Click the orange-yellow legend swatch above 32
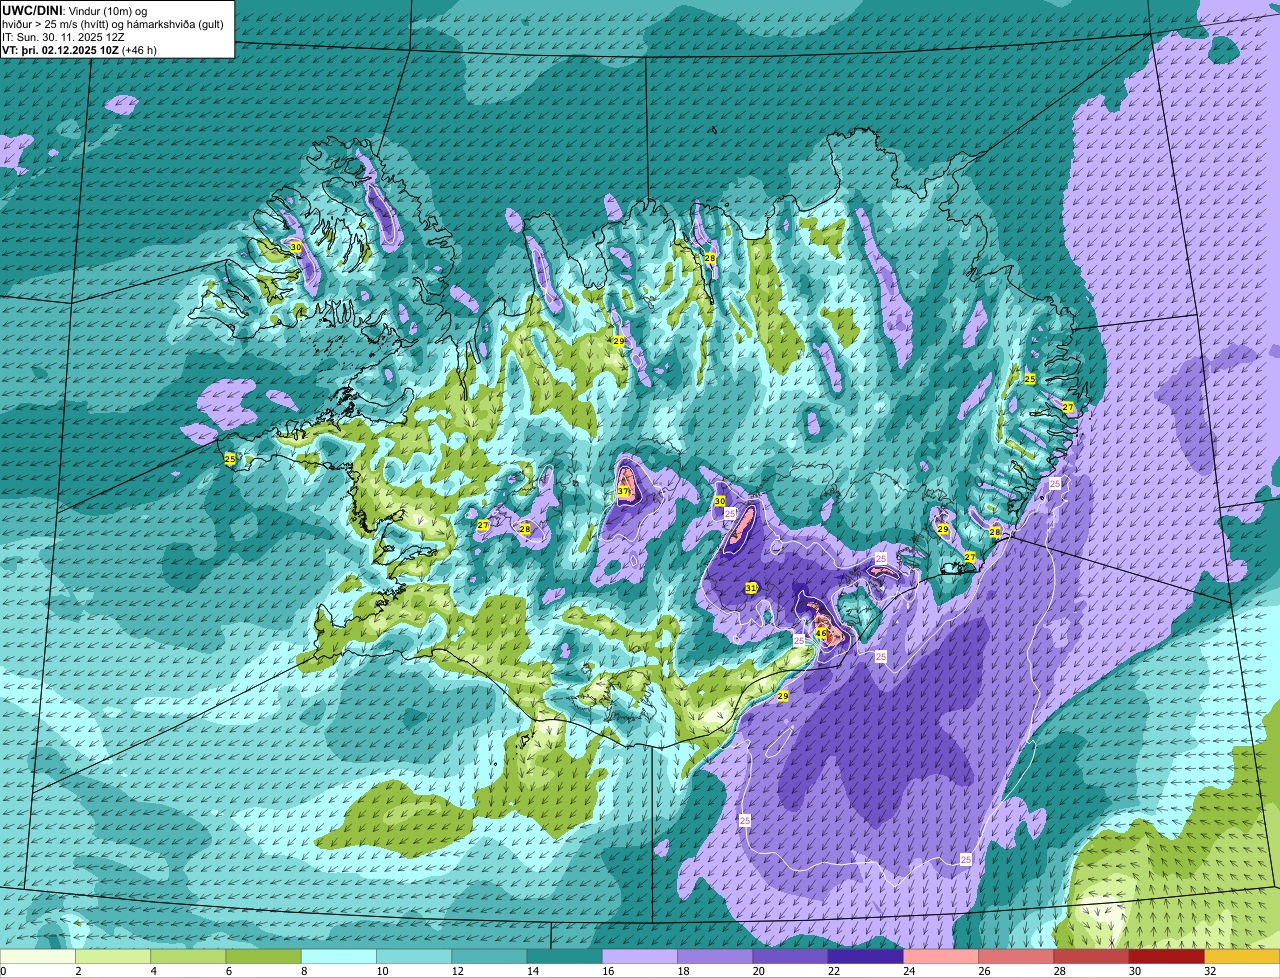Viewport: 1280px width, 978px height. click(x=1242, y=956)
